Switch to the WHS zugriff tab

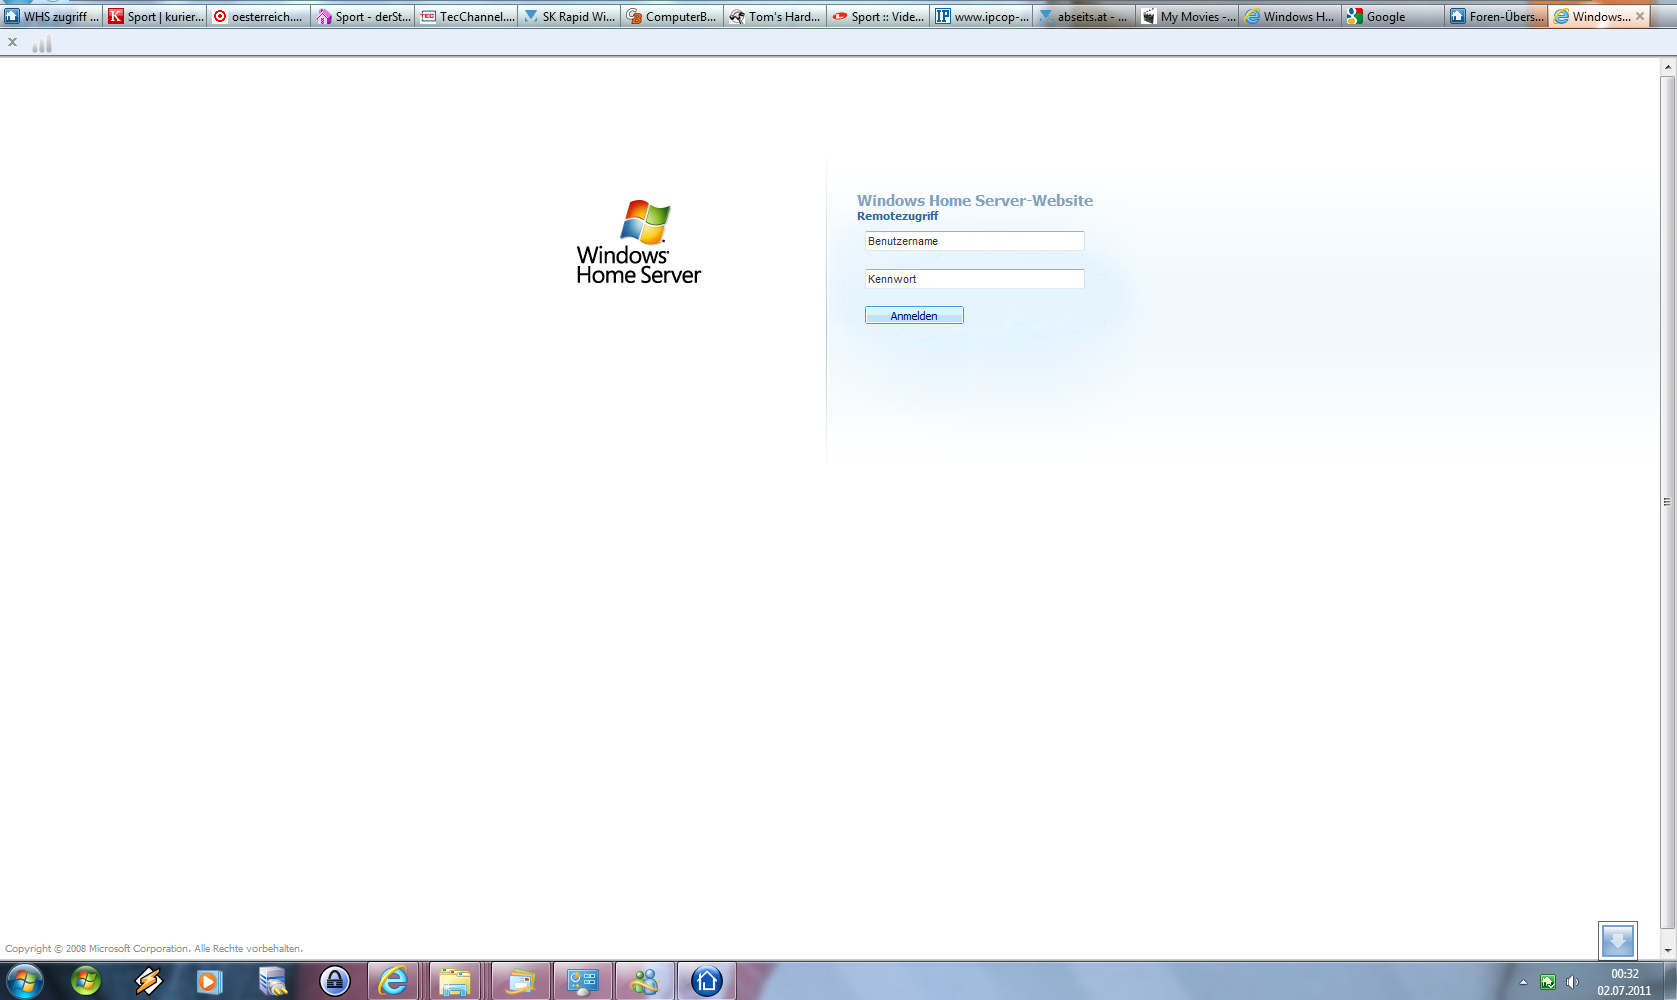52,16
